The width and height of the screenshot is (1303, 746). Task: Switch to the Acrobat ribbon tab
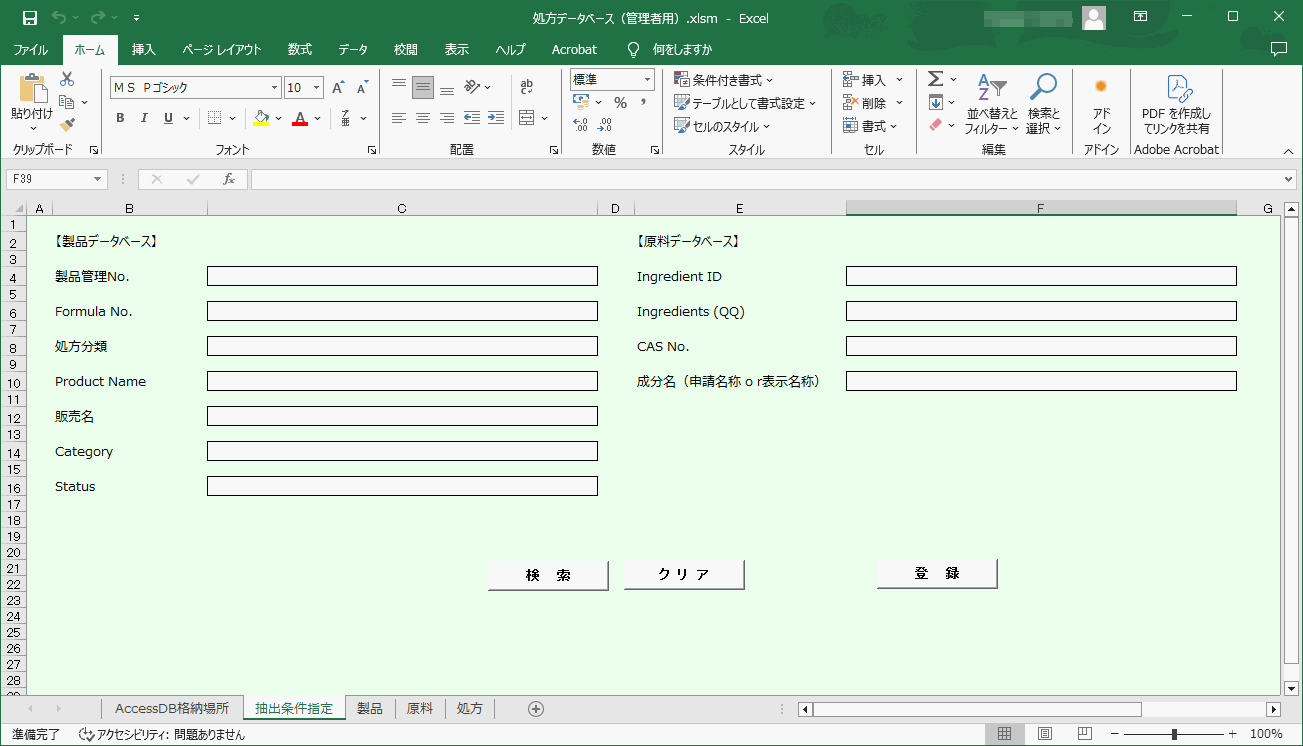click(x=574, y=49)
